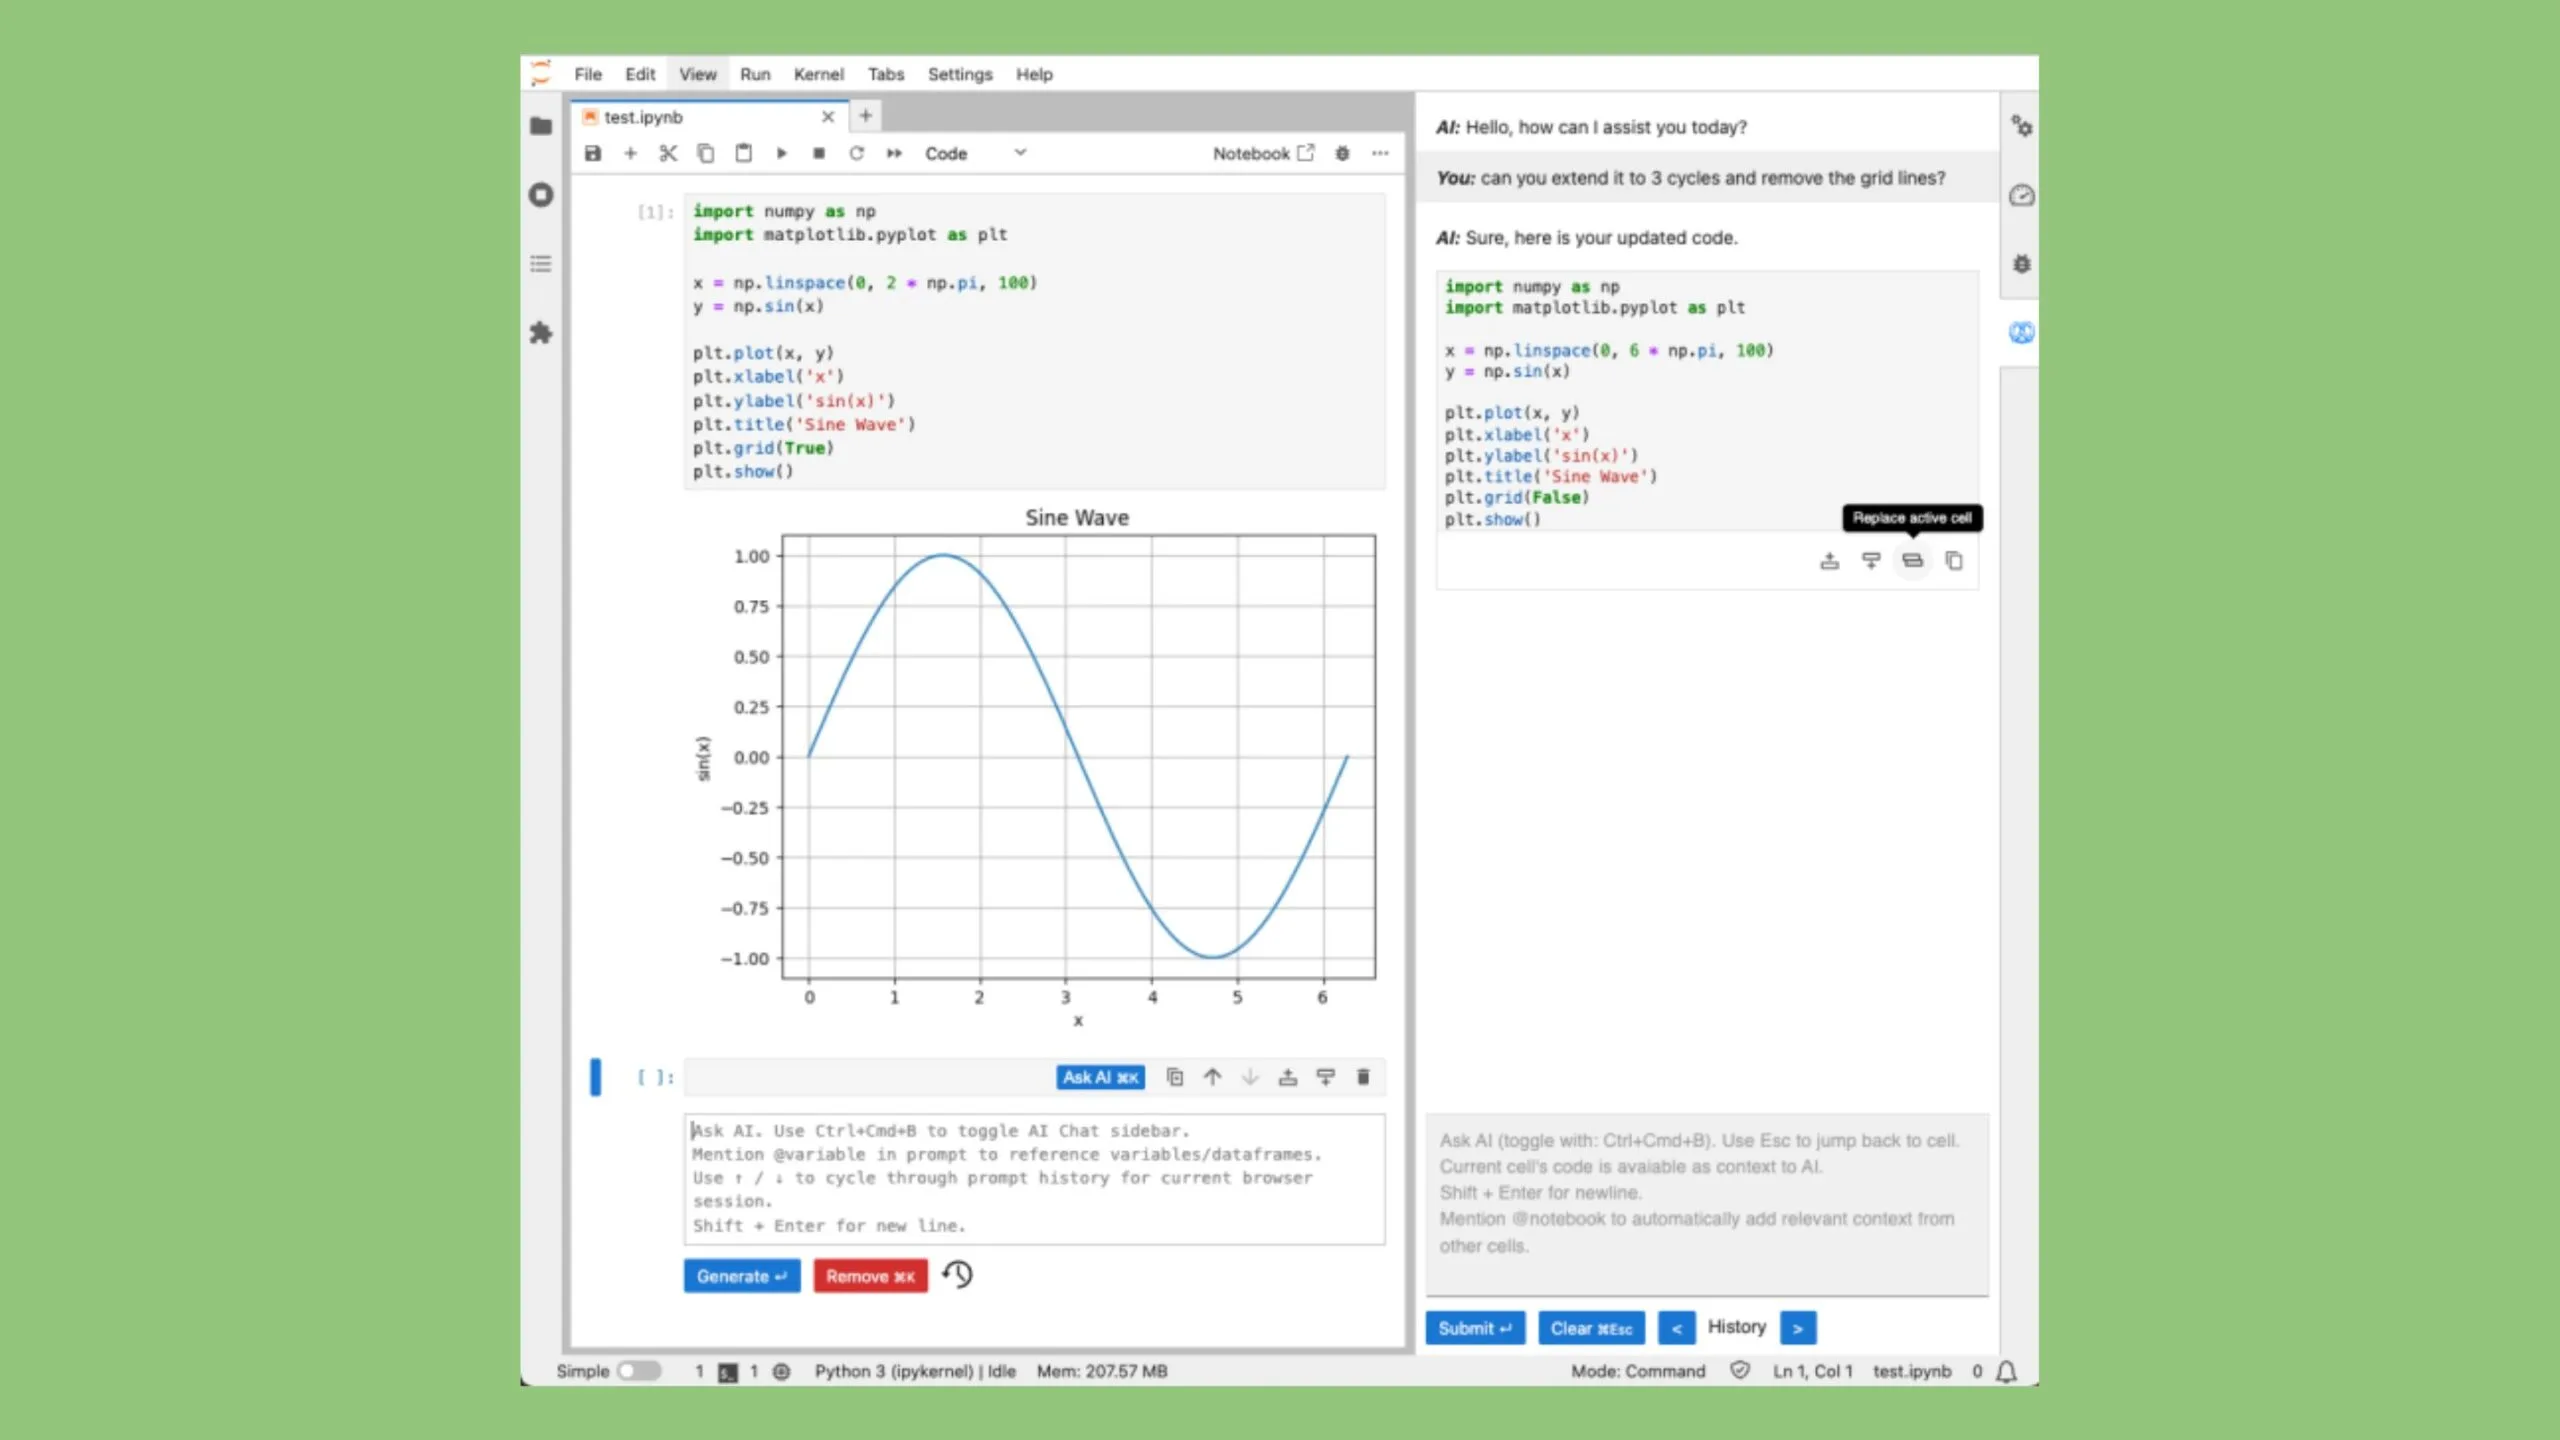Click Replace active cell icon
The height and width of the screenshot is (1440, 2560).
pos(1912,561)
